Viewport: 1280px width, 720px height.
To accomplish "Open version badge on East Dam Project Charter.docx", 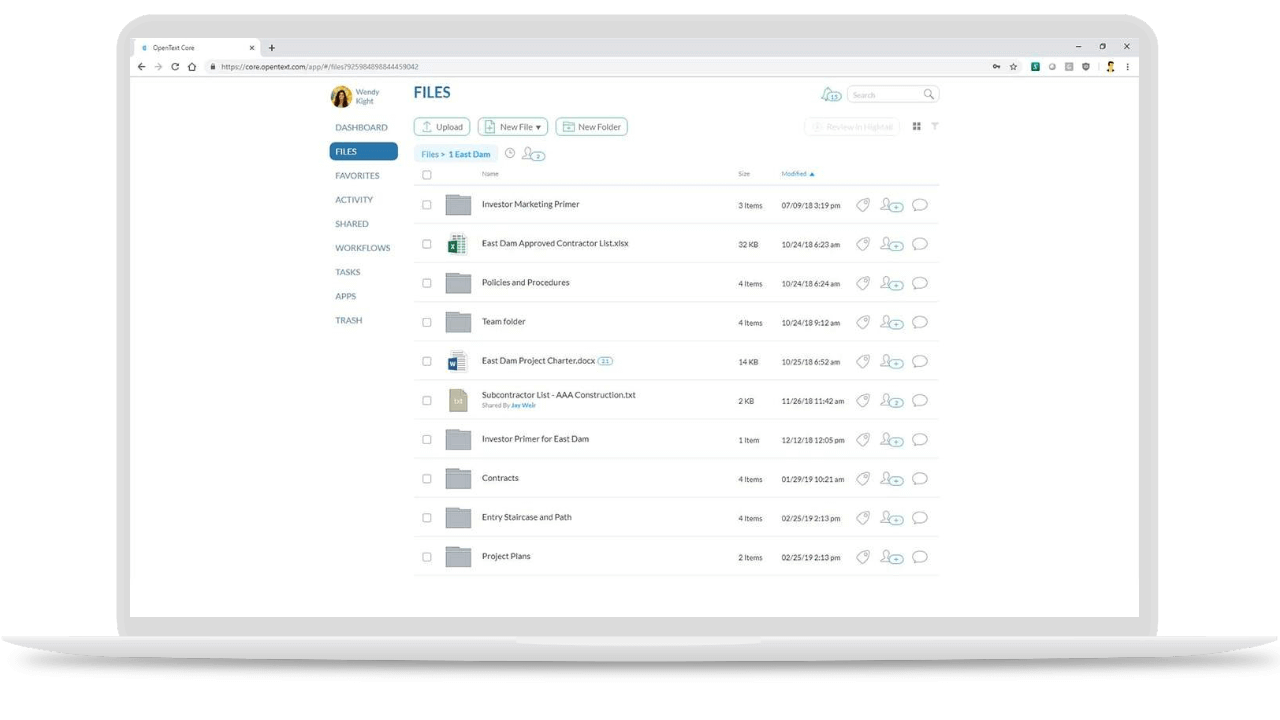I will [x=605, y=361].
